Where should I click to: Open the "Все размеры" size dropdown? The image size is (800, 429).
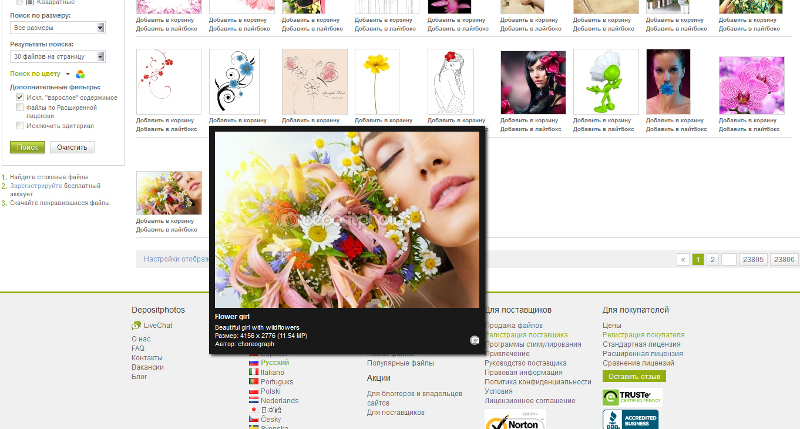point(58,28)
